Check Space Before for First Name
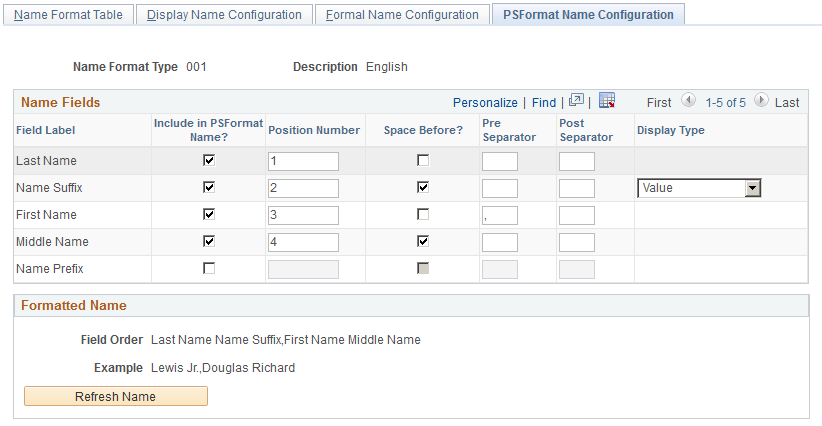Viewport: 822px width, 426px height. [423, 214]
